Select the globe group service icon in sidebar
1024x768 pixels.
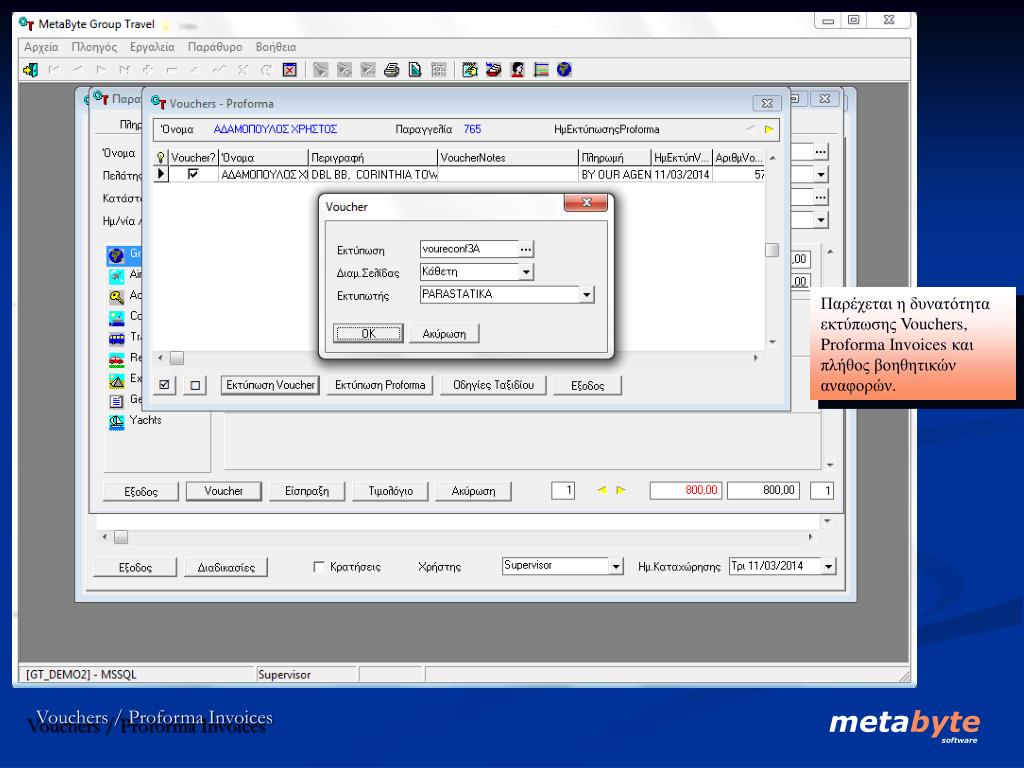(116, 255)
